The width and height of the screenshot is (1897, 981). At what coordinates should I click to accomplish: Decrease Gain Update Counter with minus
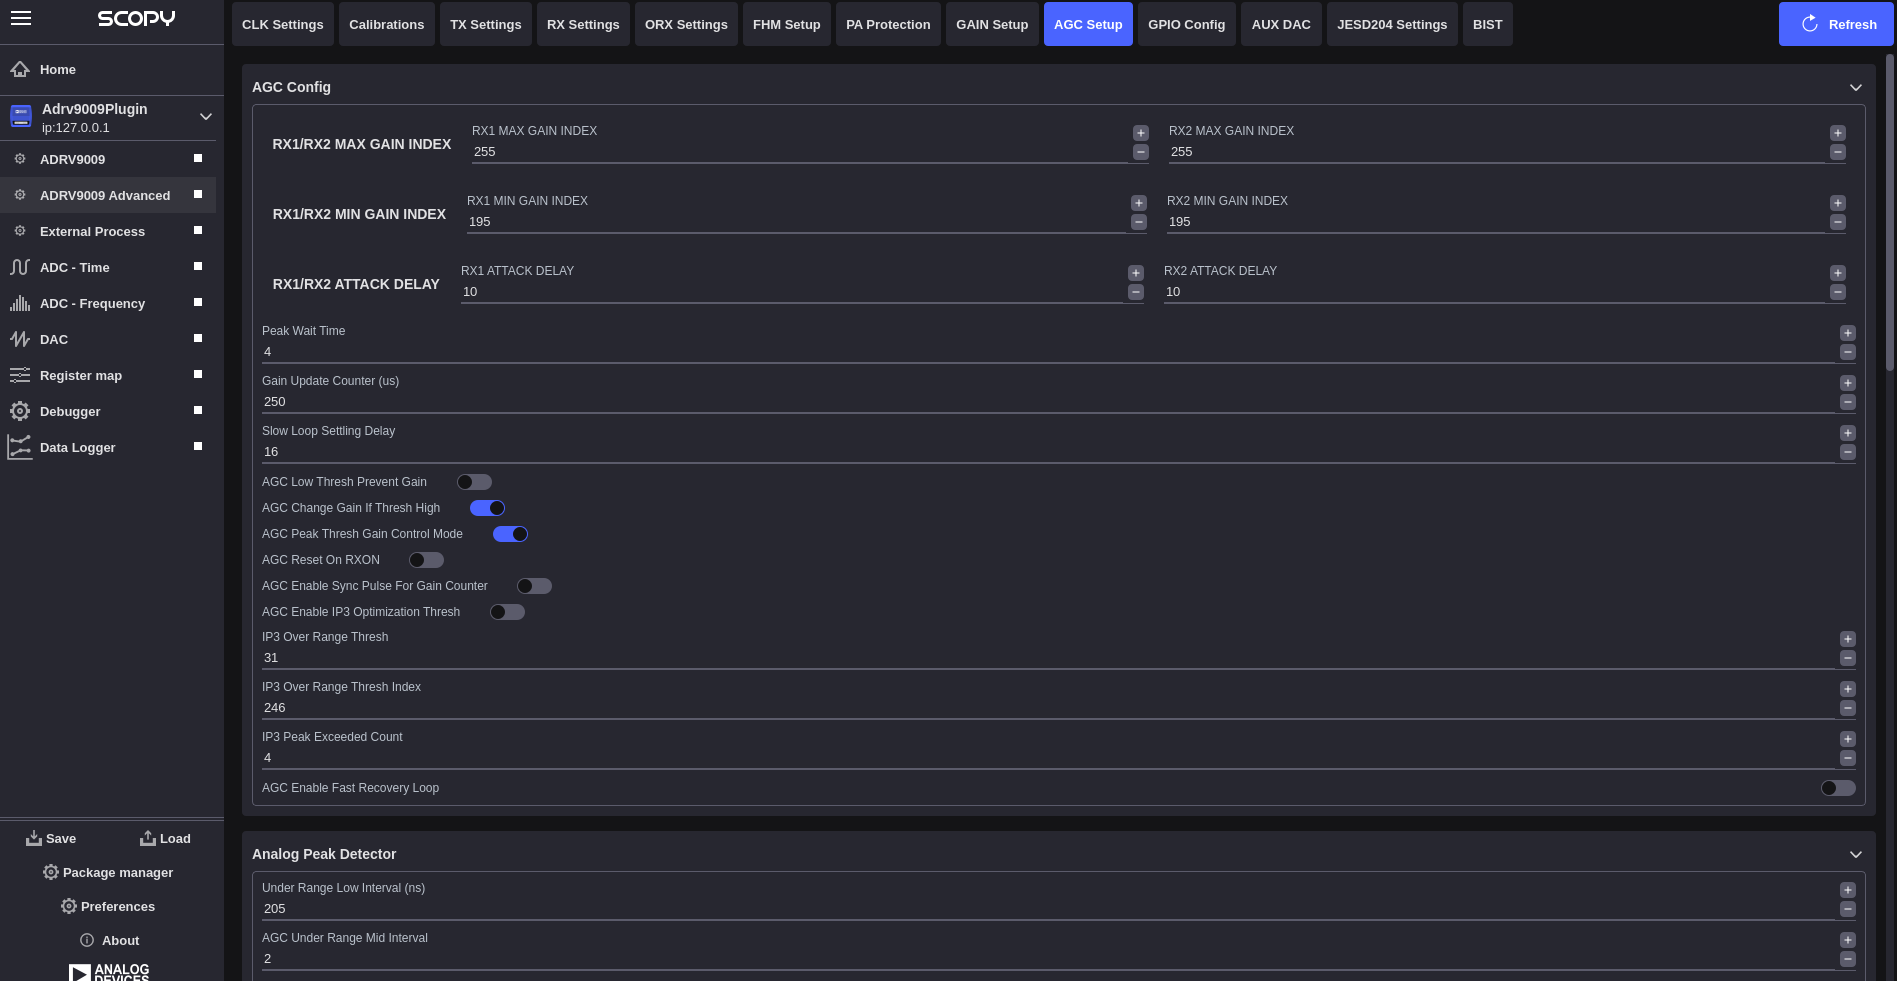(1848, 402)
